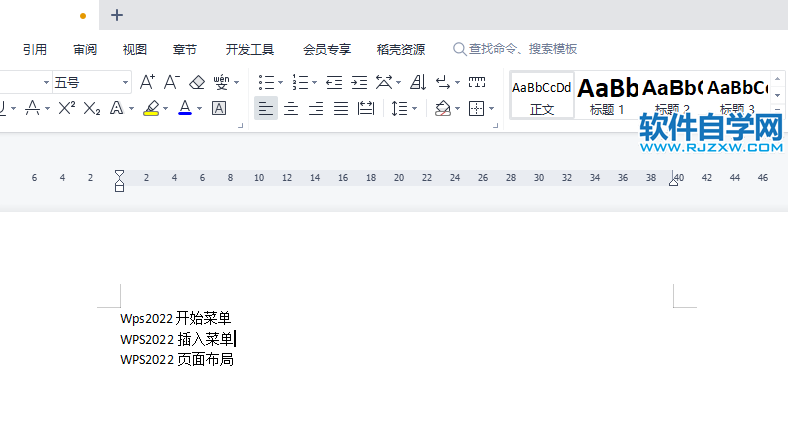788x440 pixels.
Task: Align text left
Action: 266,108
